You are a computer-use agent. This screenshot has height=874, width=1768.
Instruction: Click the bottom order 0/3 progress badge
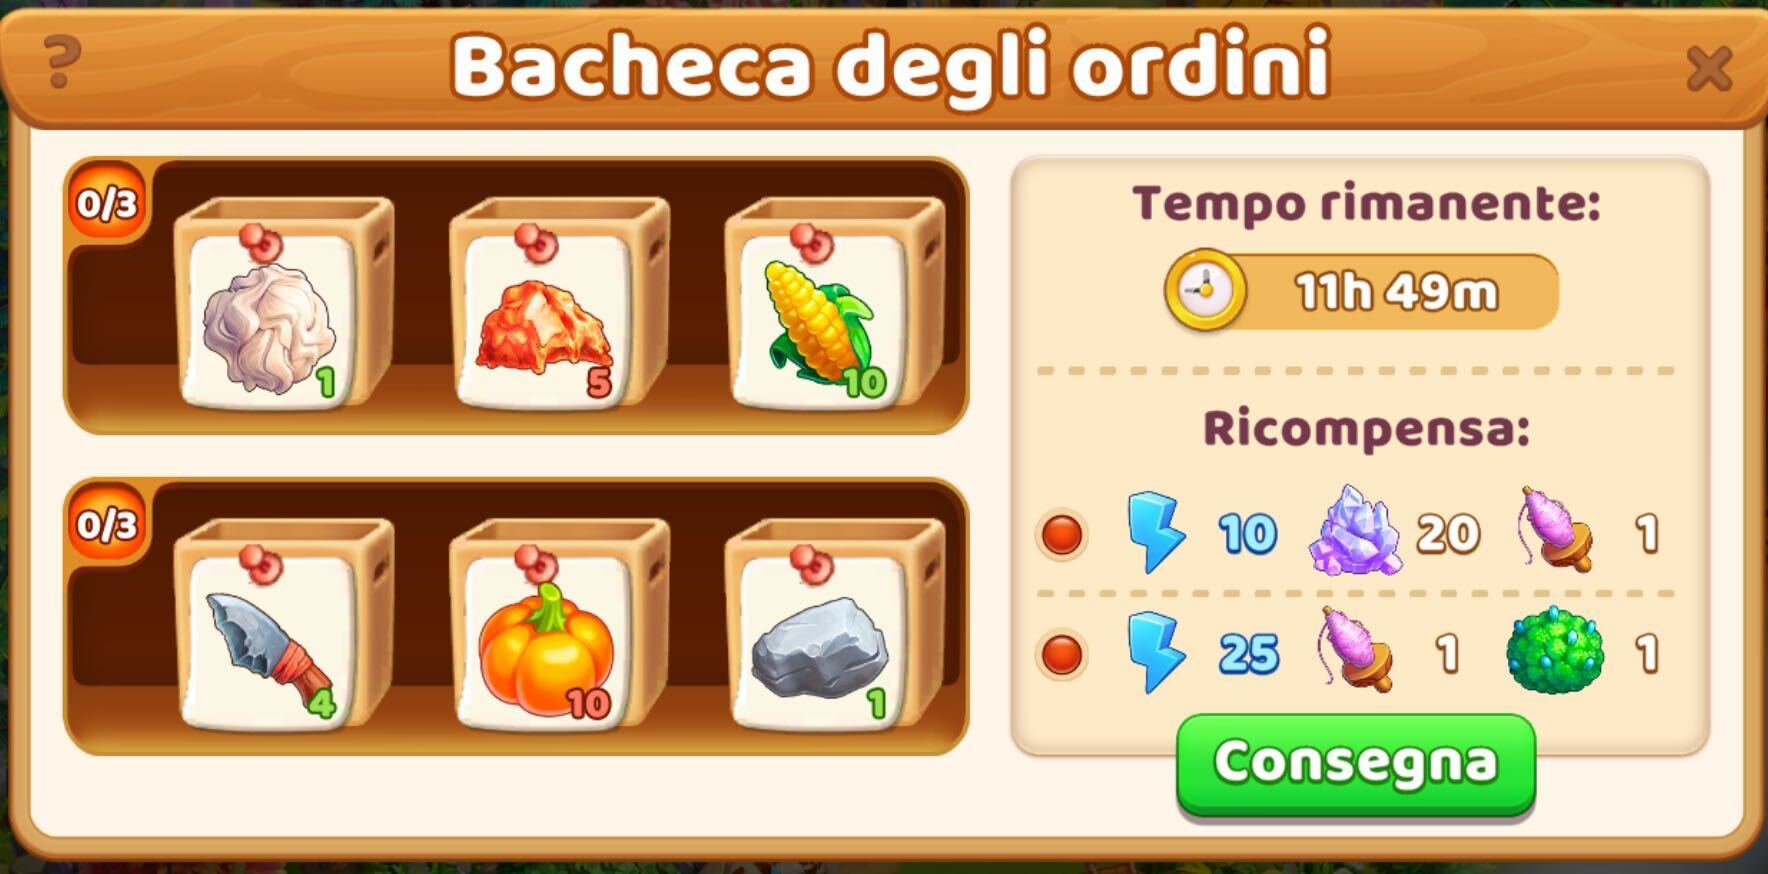tap(107, 522)
